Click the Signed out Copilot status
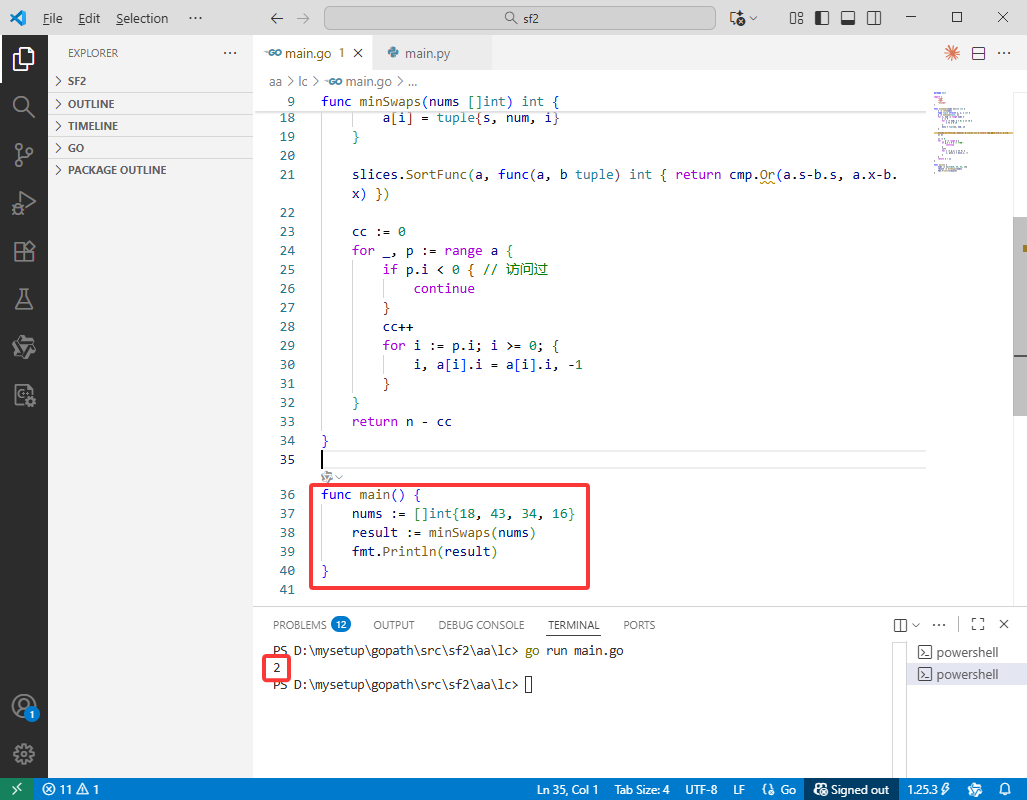This screenshot has height=800, width=1027. 851,789
